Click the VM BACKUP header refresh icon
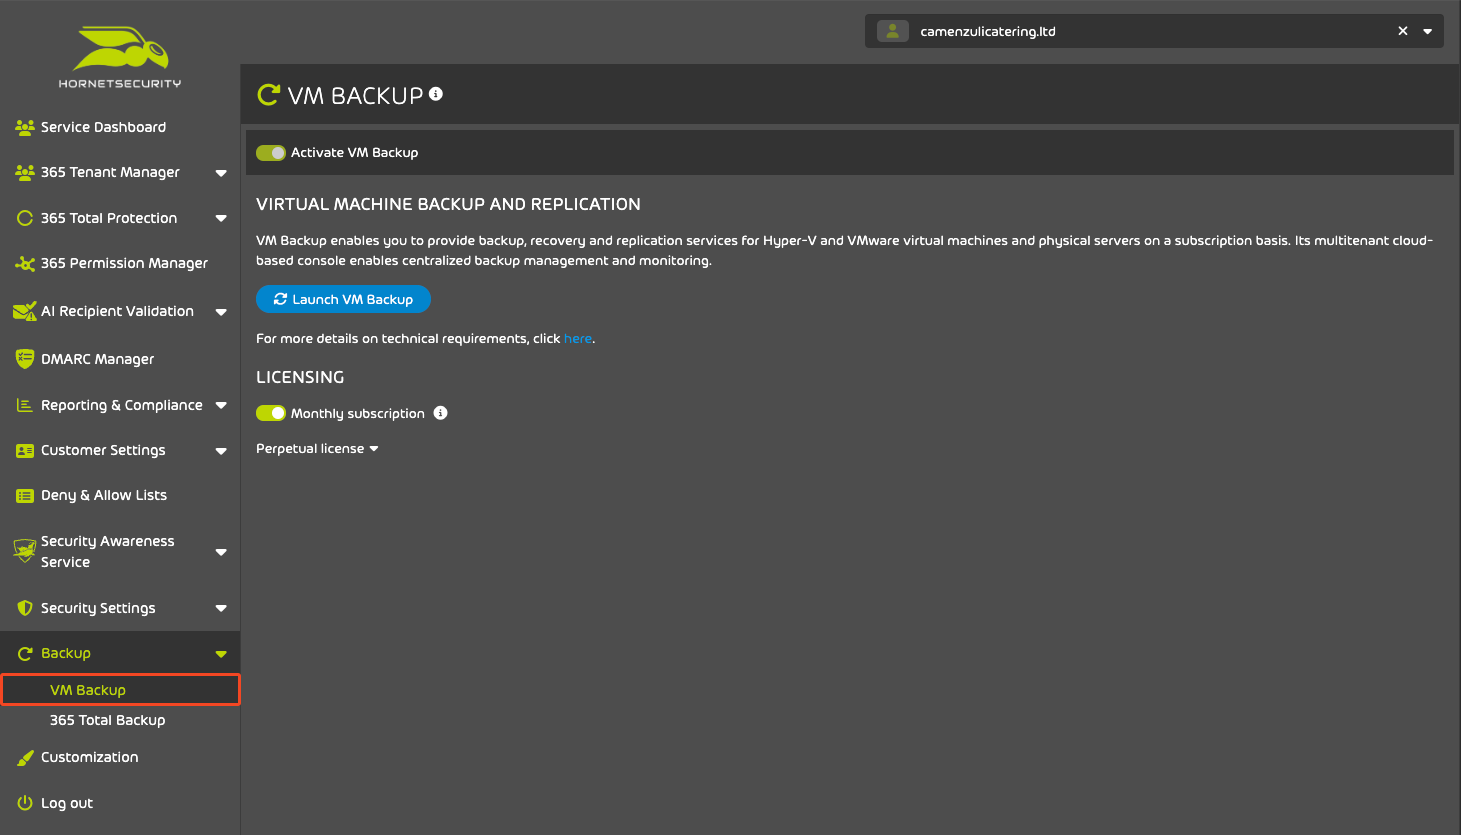 268,95
